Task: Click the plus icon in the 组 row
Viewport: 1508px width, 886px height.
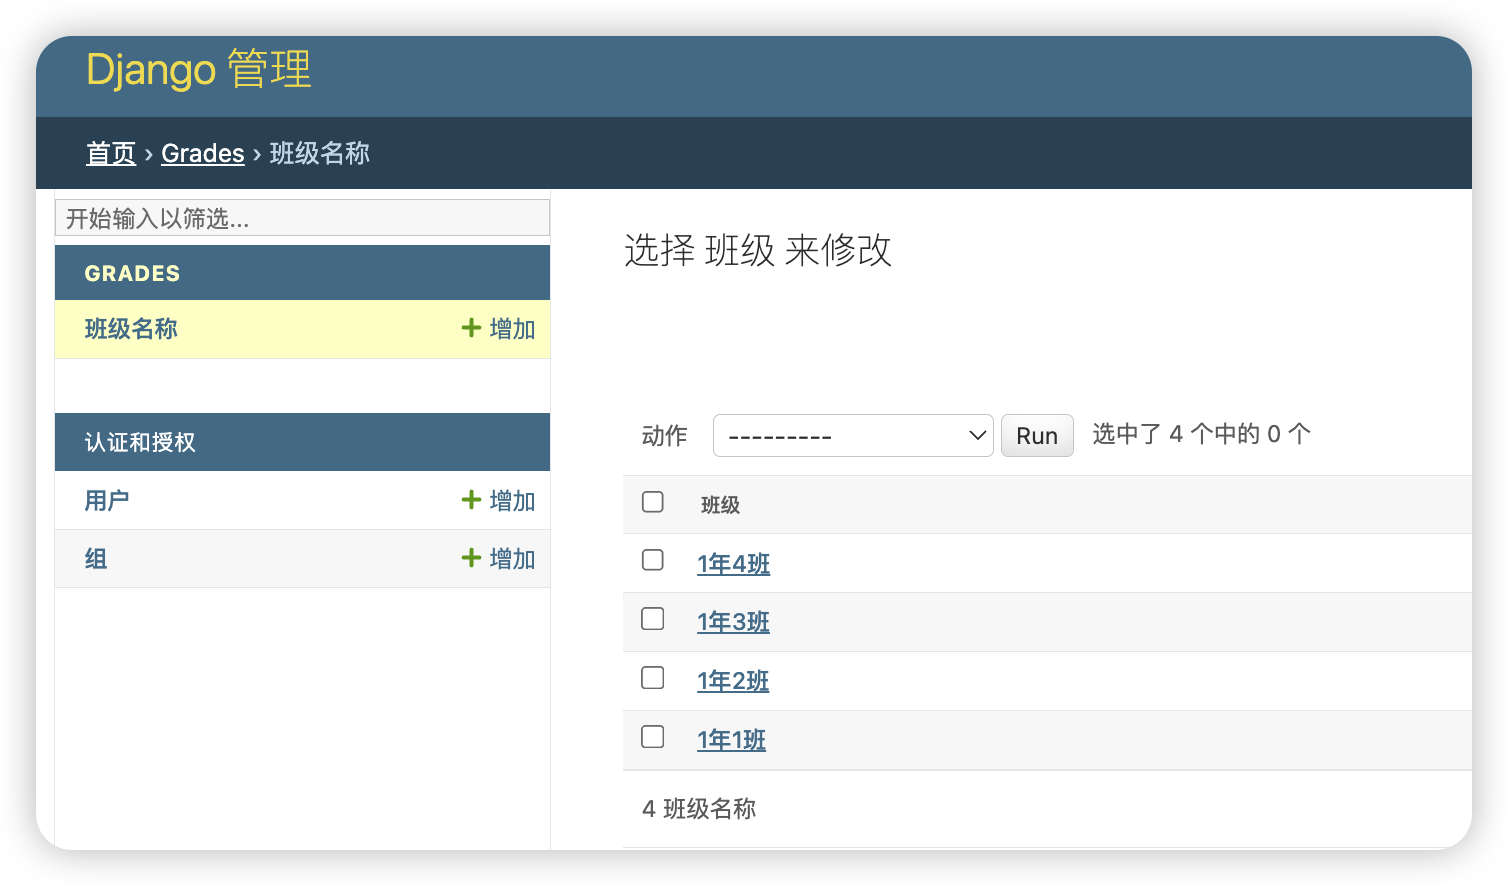Action: click(471, 558)
